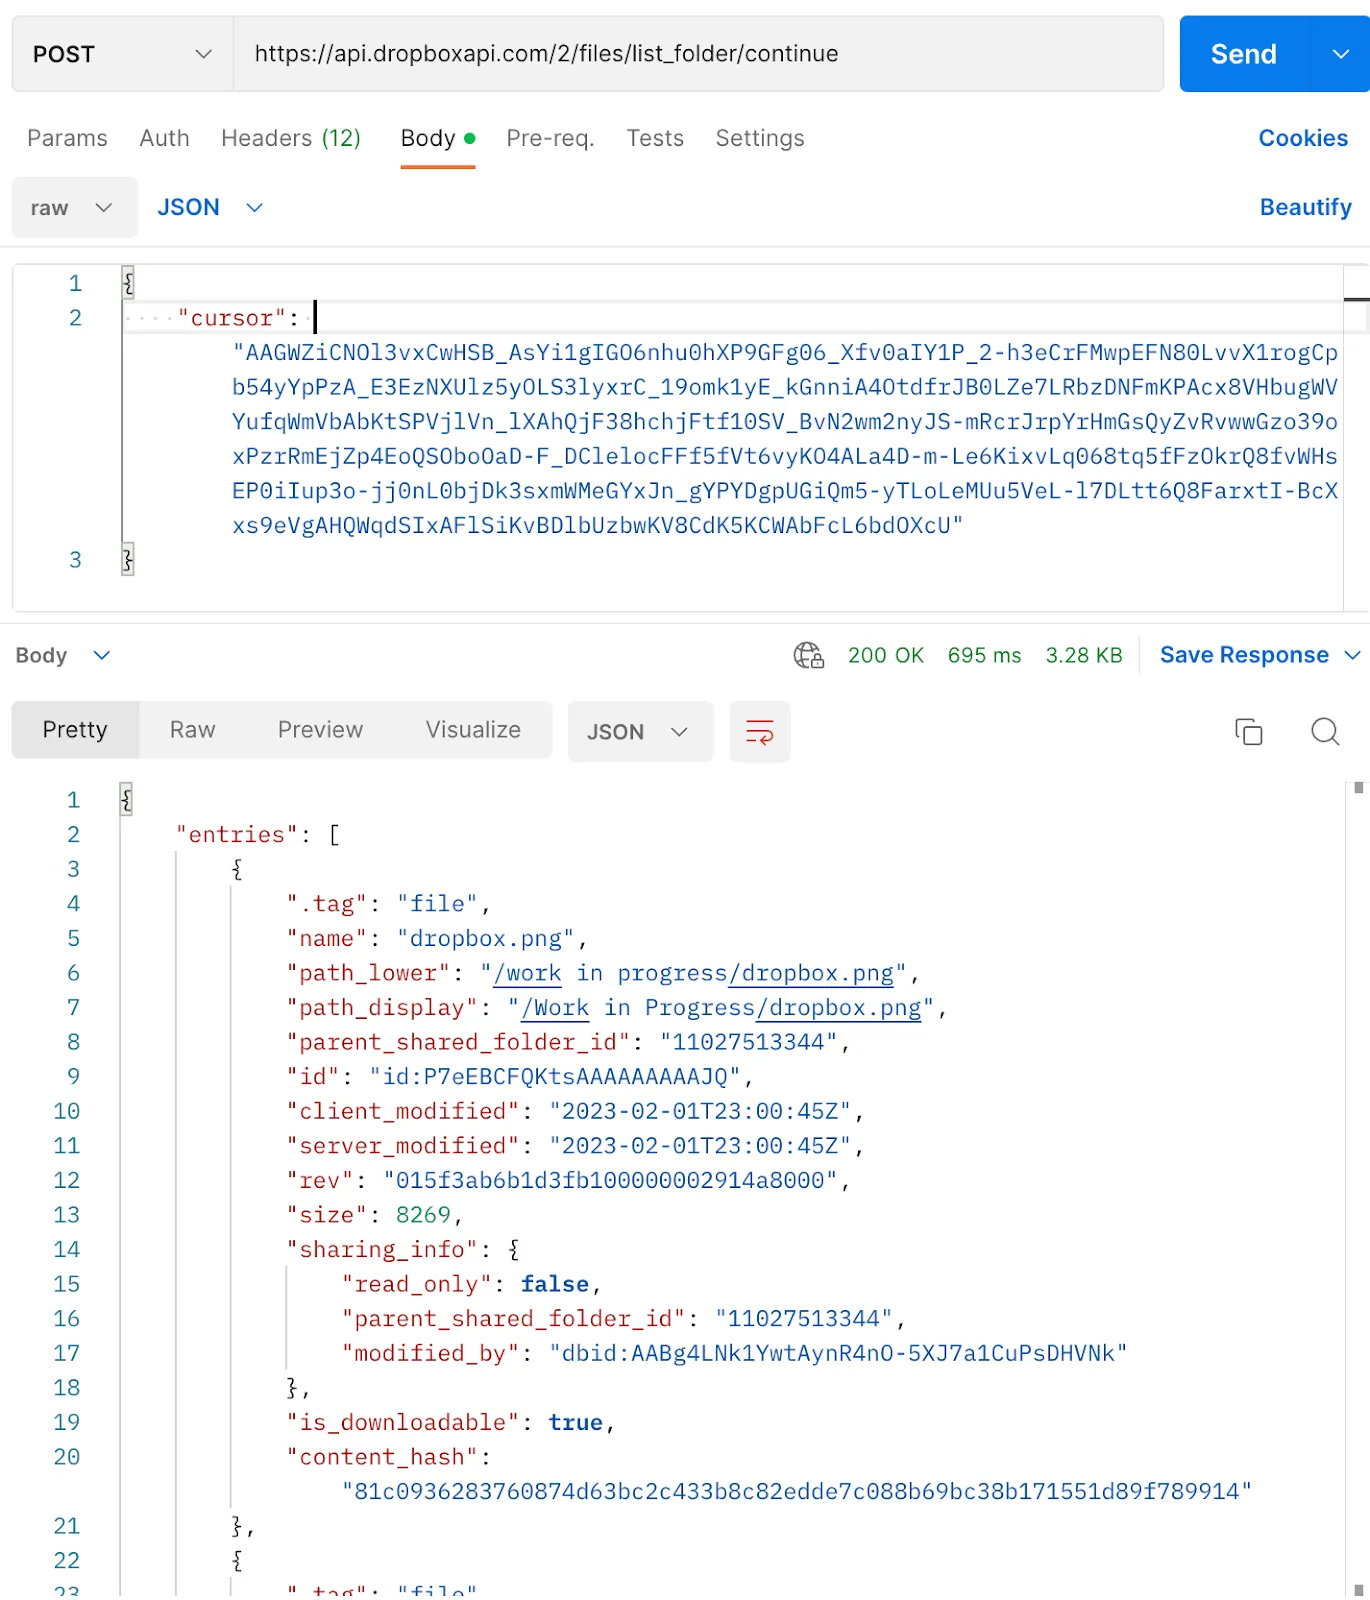Select the Visualize response view
Image resolution: width=1370 pixels, height=1600 pixels.
pyautogui.click(x=473, y=730)
